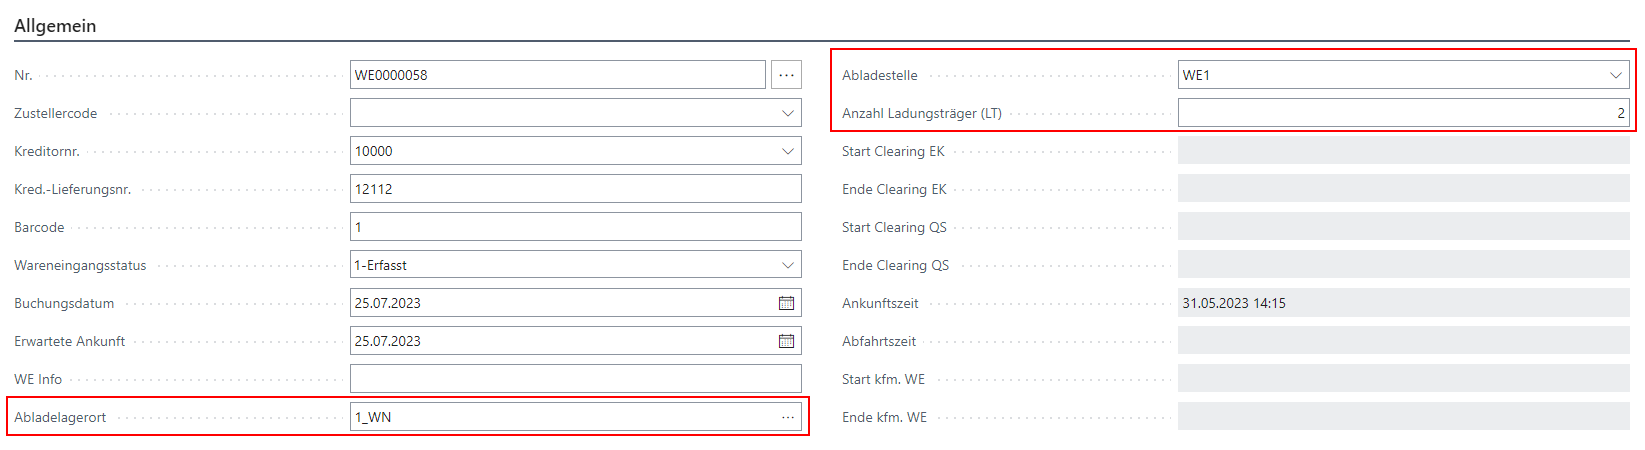Click the Ankunftszeit value 31.05.2023 14:15
This screenshot has height=450, width=1645.
coord(1234,303)
